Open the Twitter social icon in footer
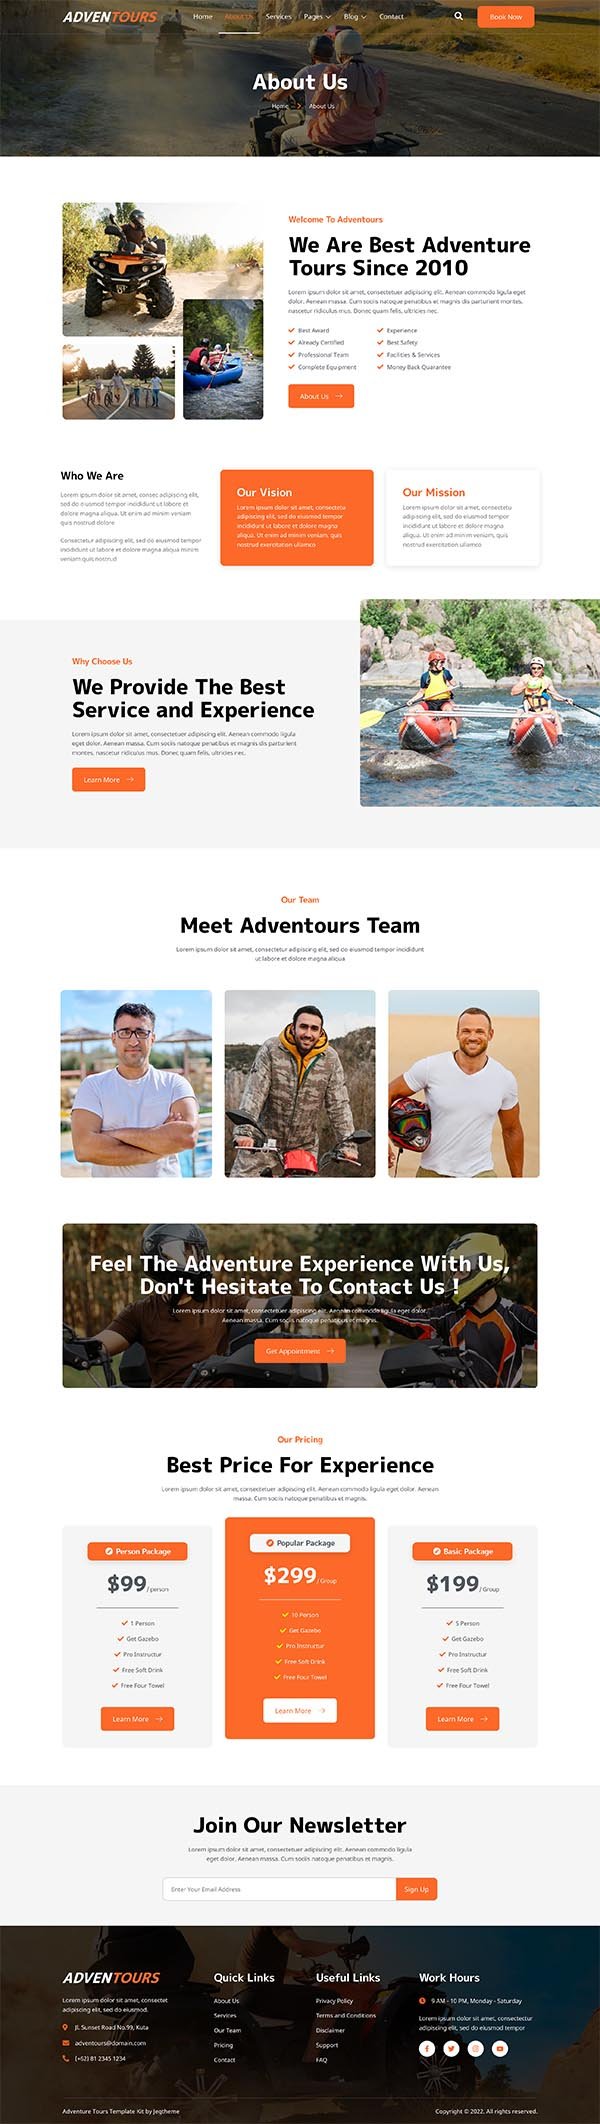 451,2048
